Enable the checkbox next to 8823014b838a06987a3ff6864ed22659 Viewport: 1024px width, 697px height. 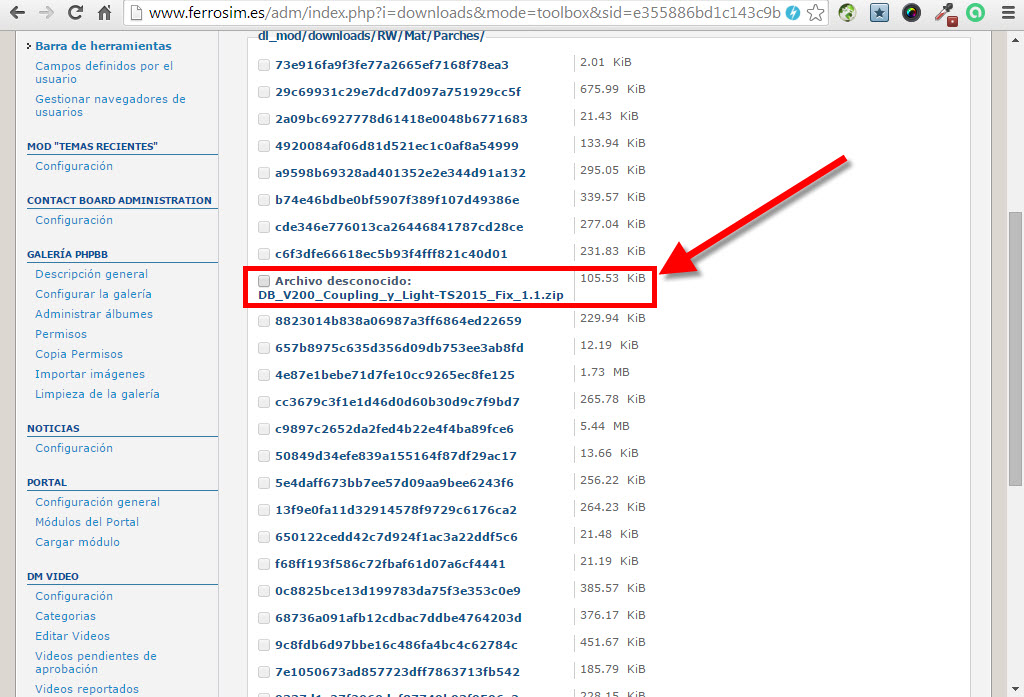[264, 321]
